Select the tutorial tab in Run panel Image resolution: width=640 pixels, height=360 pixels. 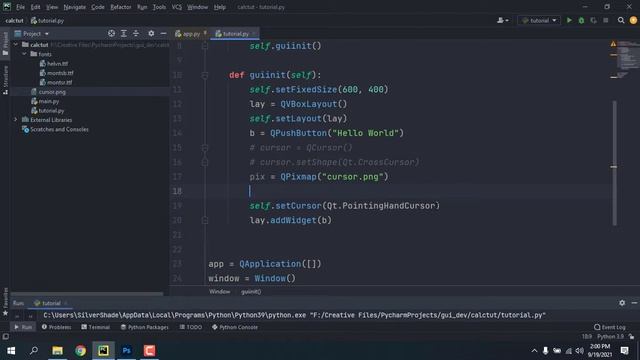51,303
